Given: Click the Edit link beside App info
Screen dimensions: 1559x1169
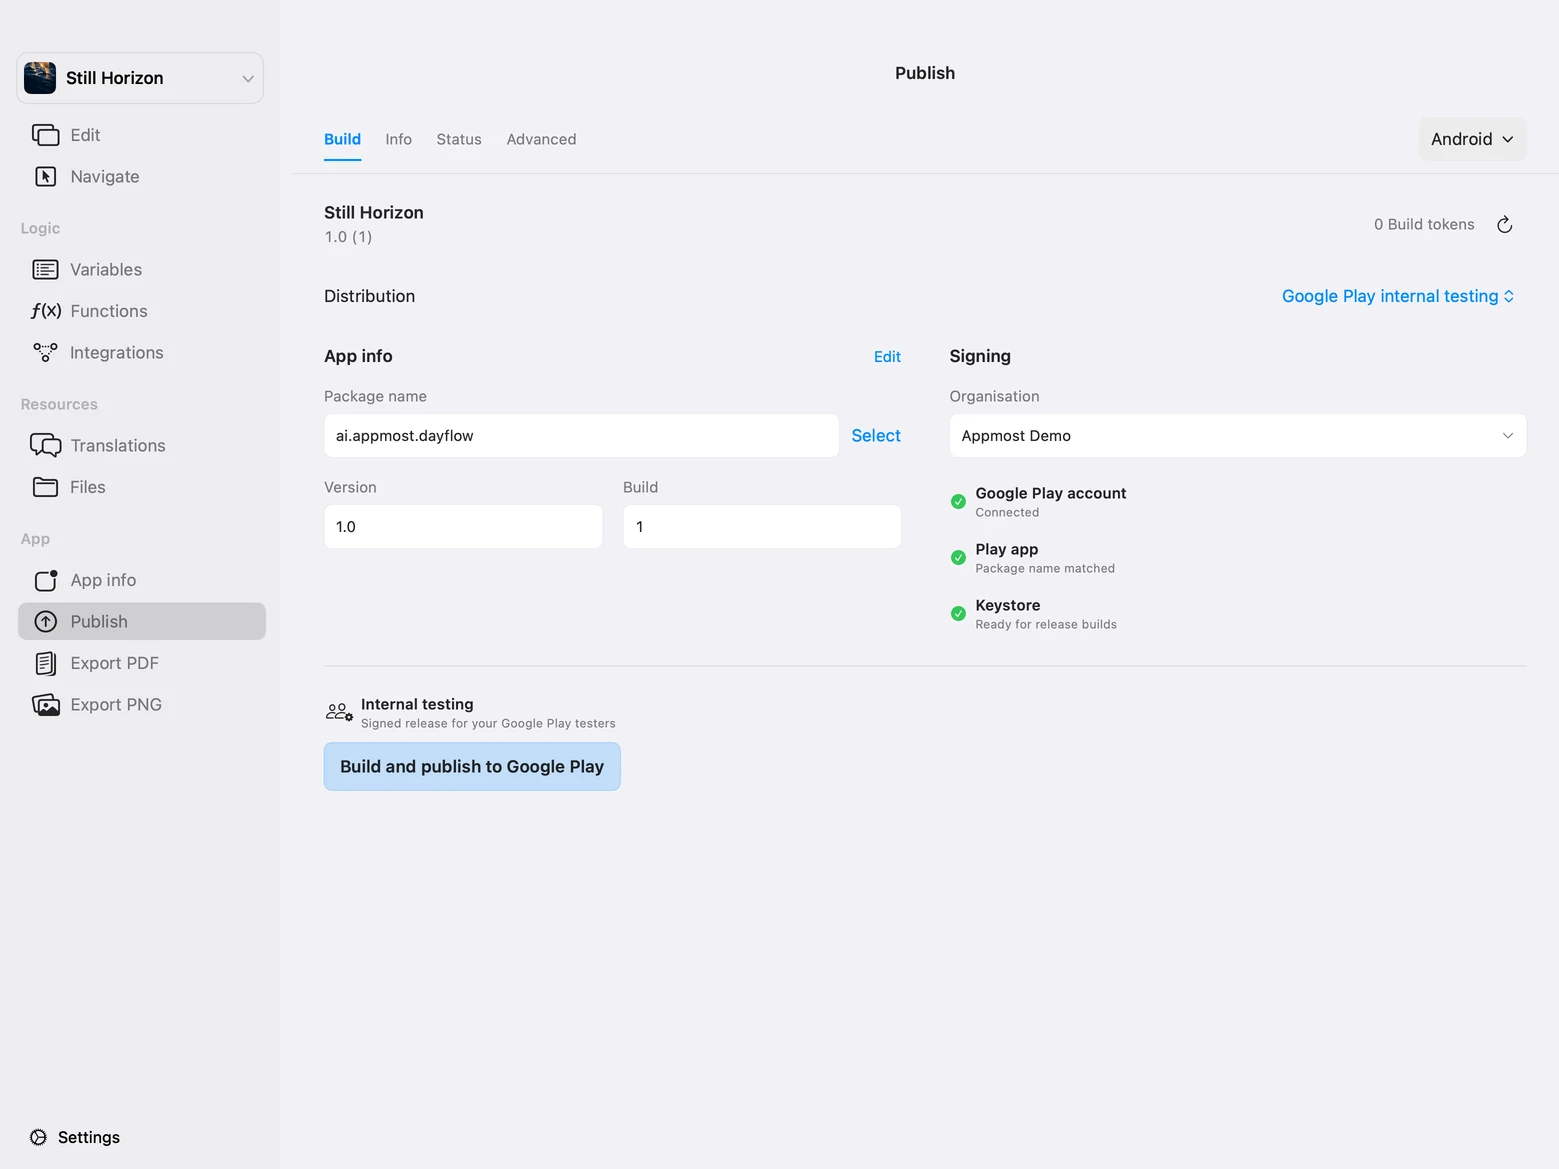Looking at the screenshot, I should pyautogui.click(x=887, y=357).
